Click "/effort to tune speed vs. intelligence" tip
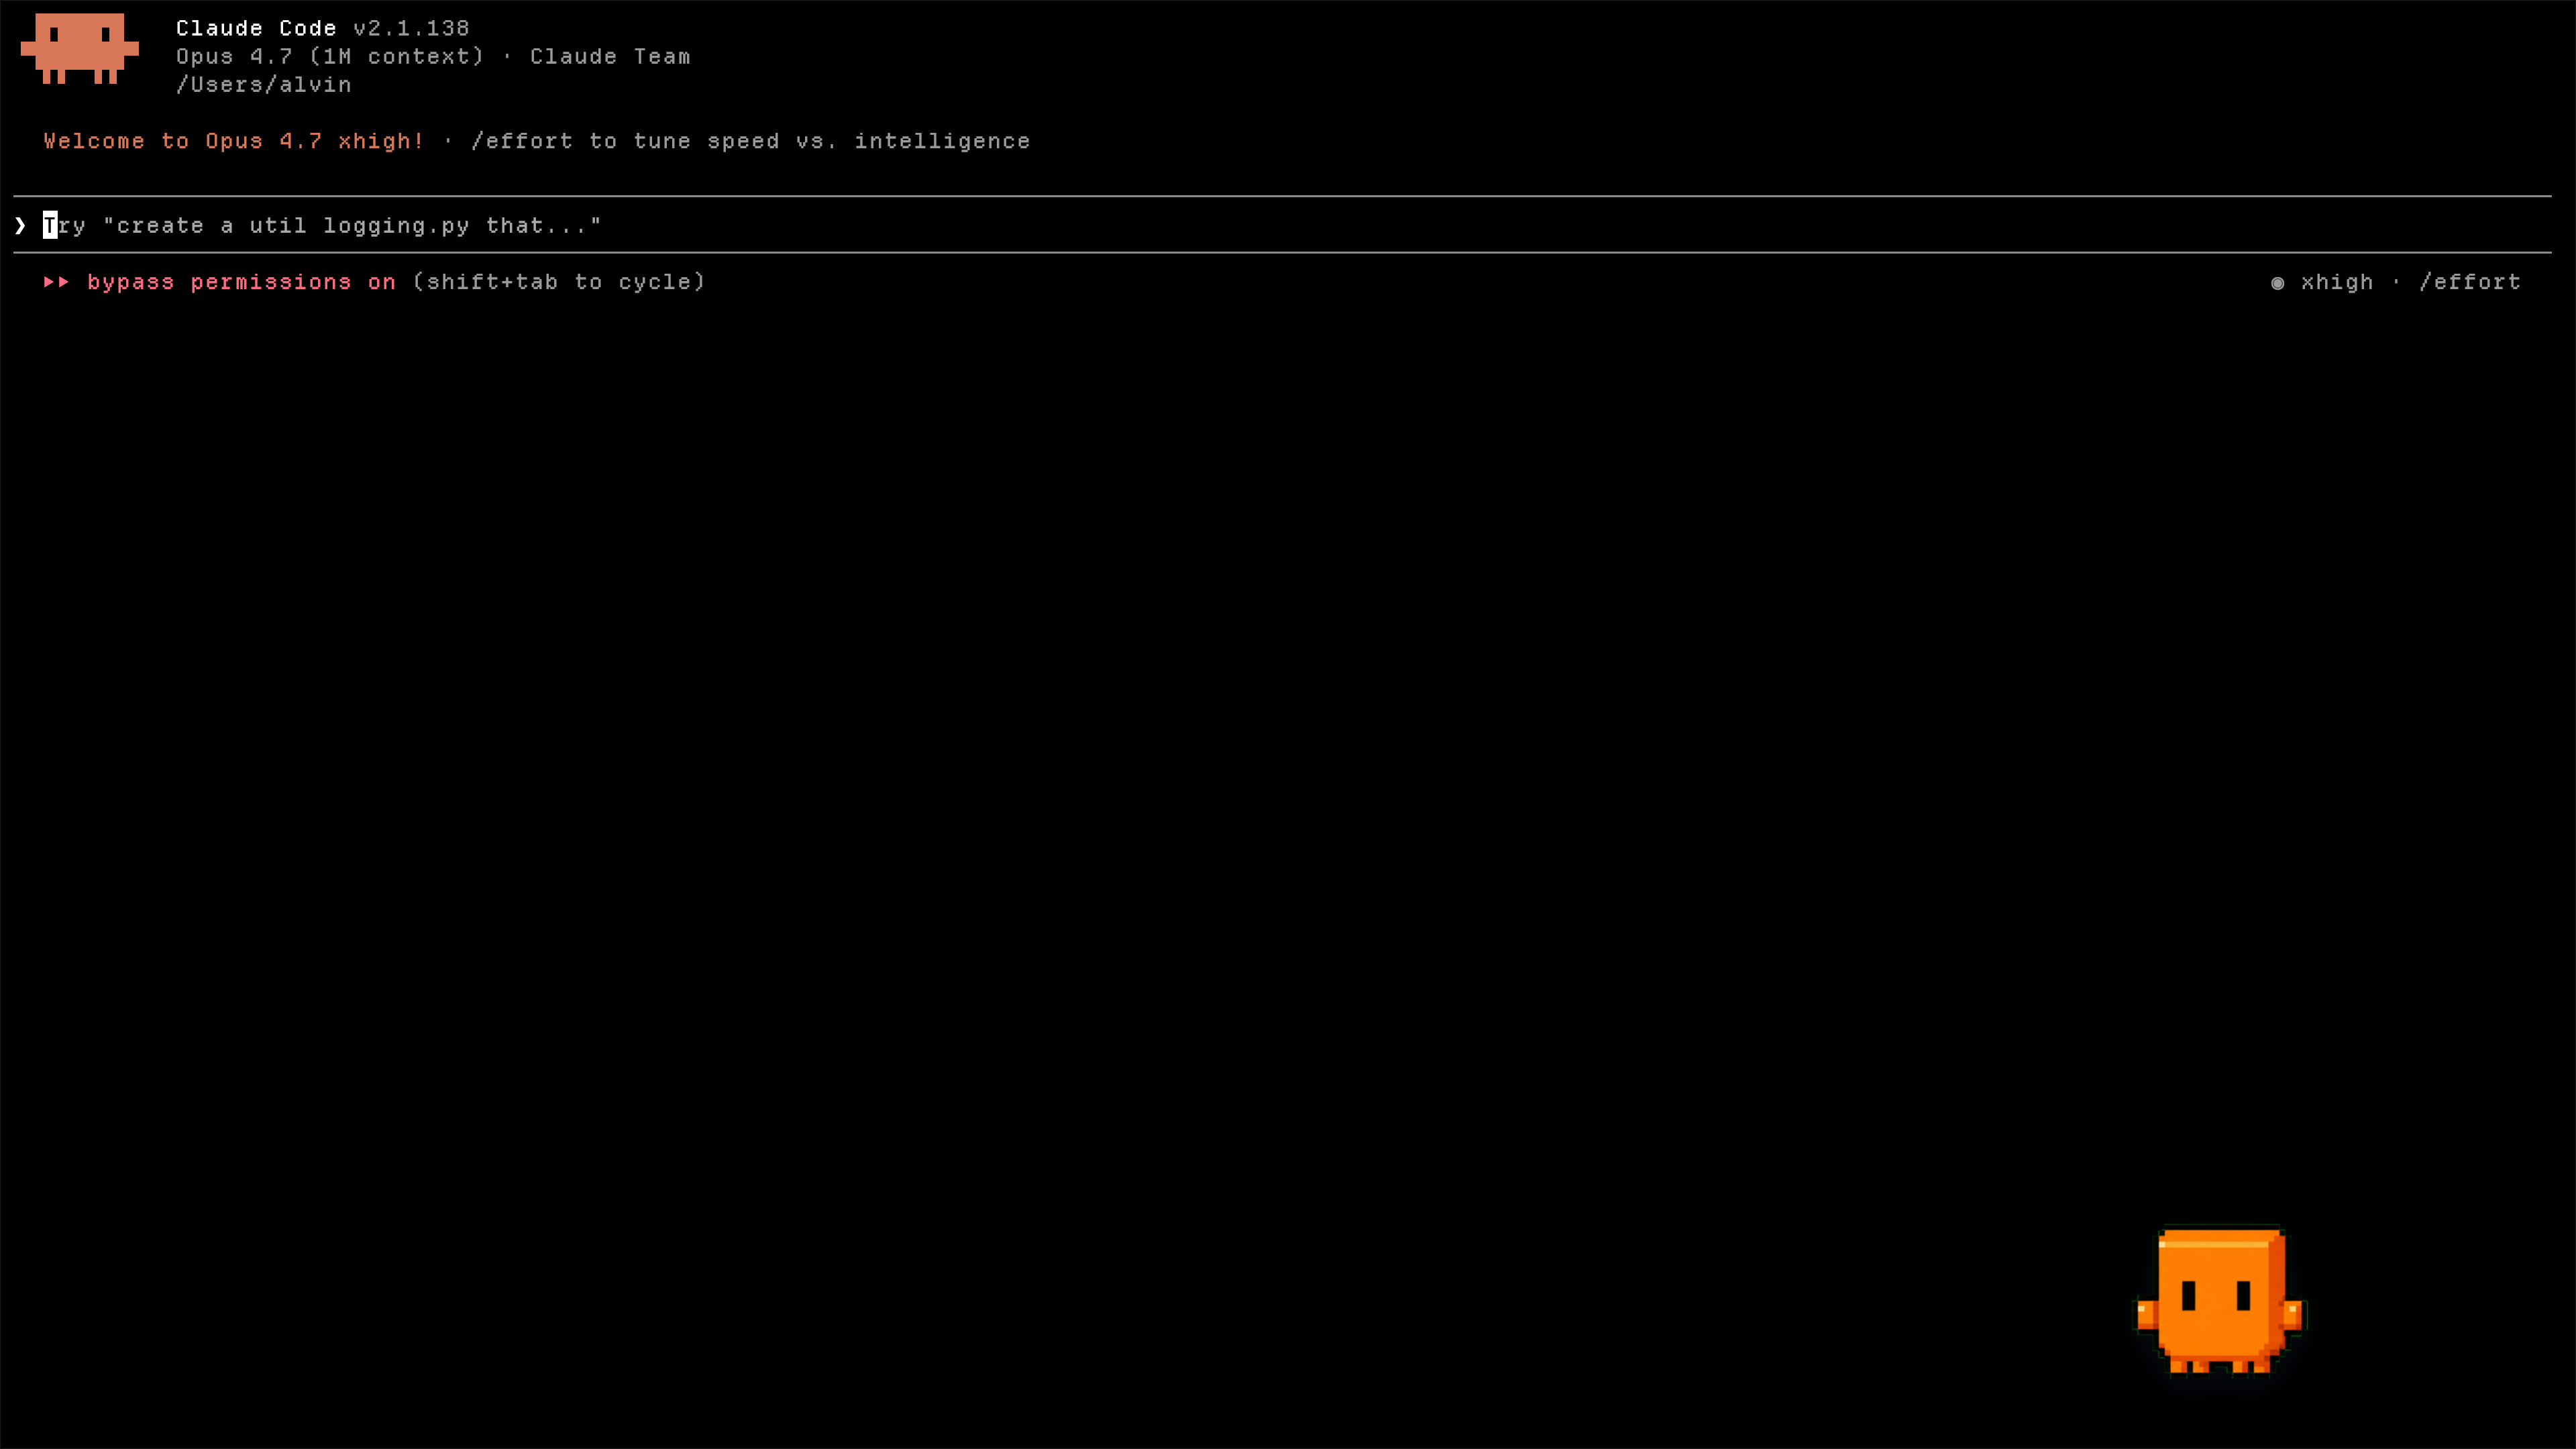2576x1449 pixels. pyautogui.click(x=751, y=141)
